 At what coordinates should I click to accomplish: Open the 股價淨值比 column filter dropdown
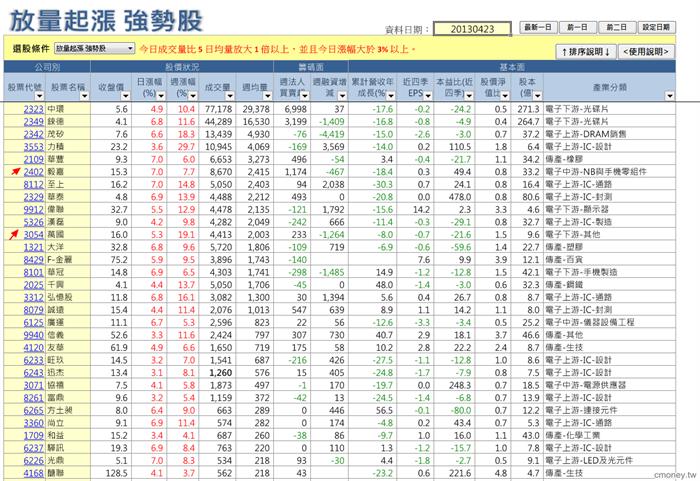pyautogui.click(x=504, y=96)
